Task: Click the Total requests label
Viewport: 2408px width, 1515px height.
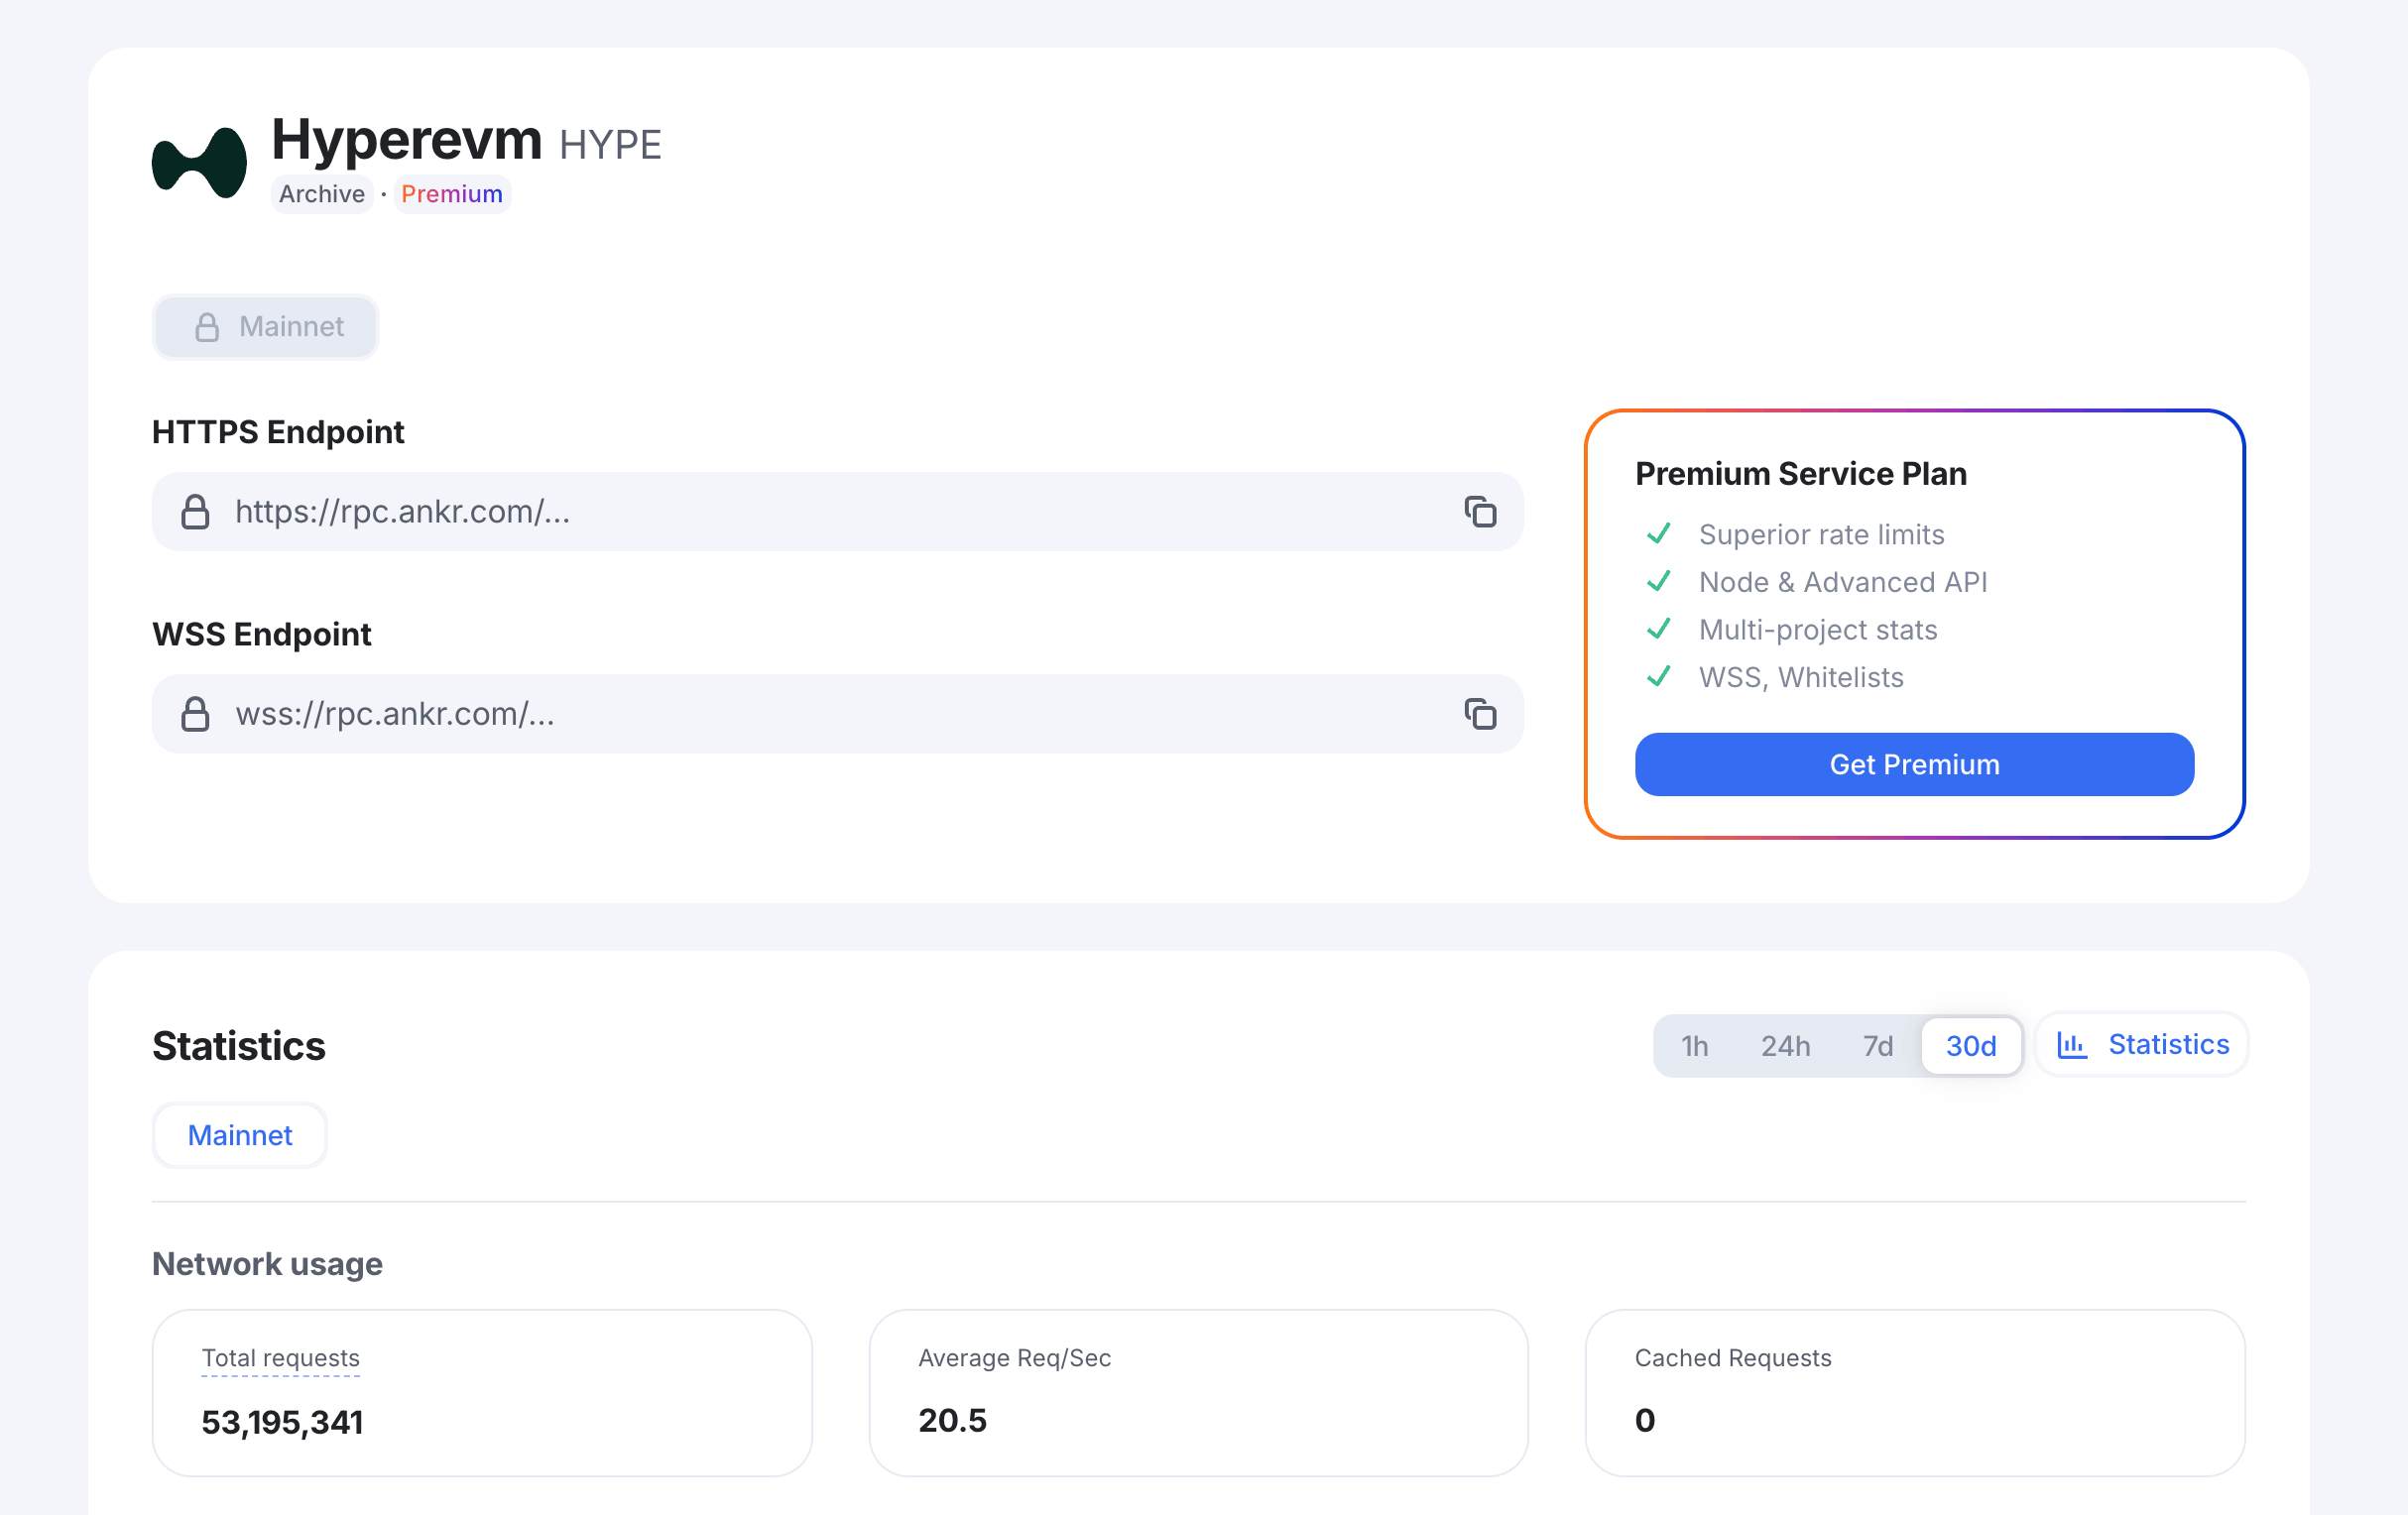Action: [281, 1358]
